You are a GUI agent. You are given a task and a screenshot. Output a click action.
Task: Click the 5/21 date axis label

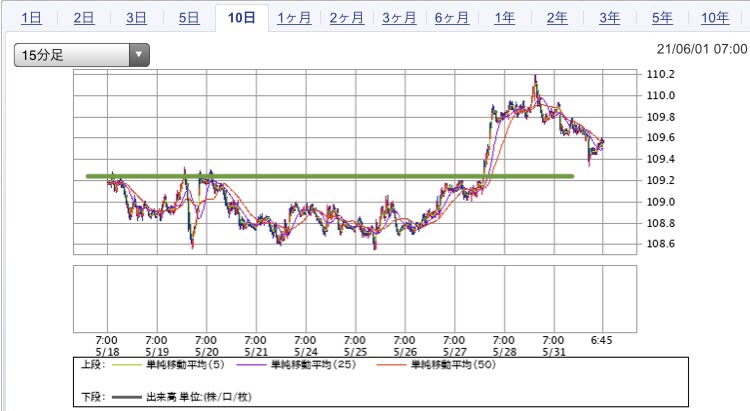(256, 352)
